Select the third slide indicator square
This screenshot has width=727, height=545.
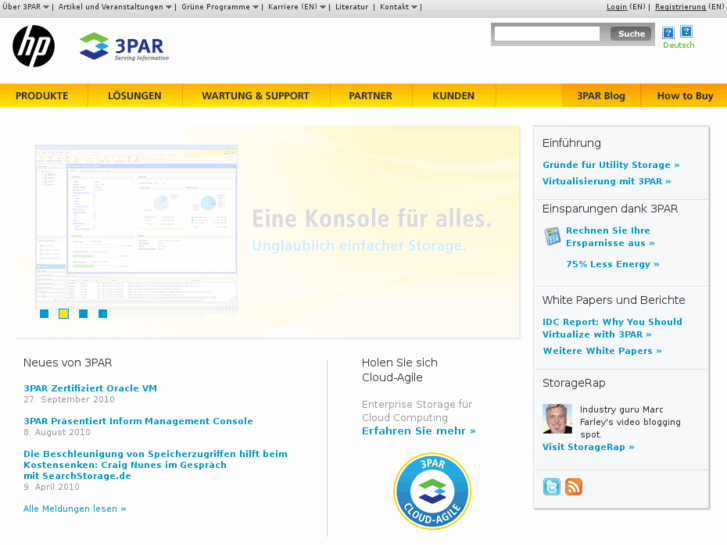[x=83, y=314]
